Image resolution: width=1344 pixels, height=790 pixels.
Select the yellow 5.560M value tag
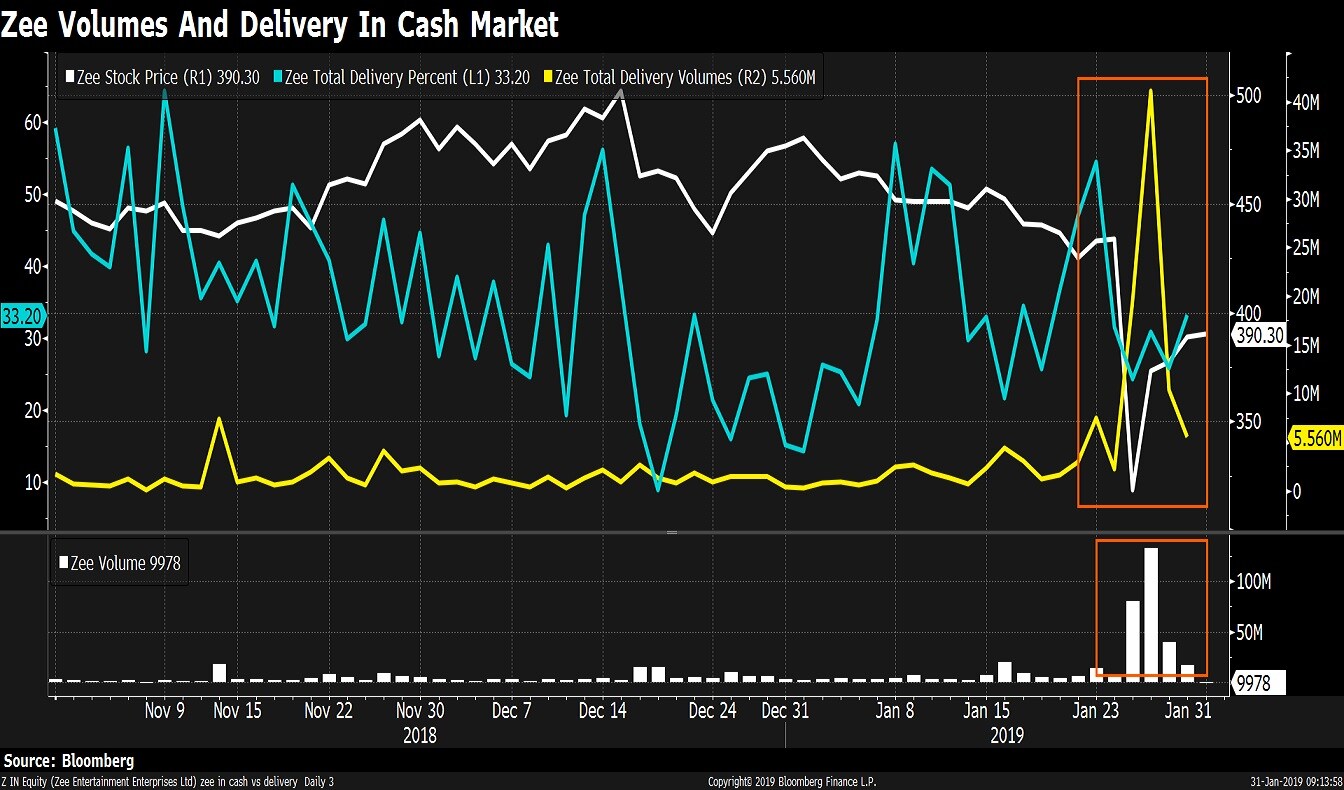(x=1315, y=438)
